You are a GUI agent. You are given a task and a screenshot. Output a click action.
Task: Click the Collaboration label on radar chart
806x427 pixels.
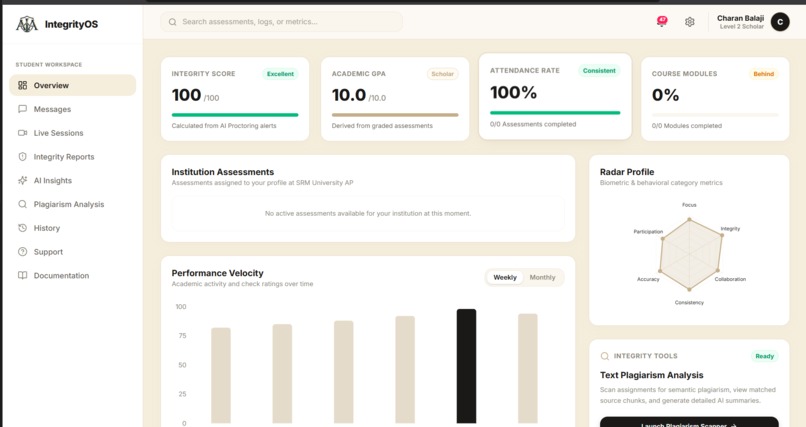coord(730,279)
